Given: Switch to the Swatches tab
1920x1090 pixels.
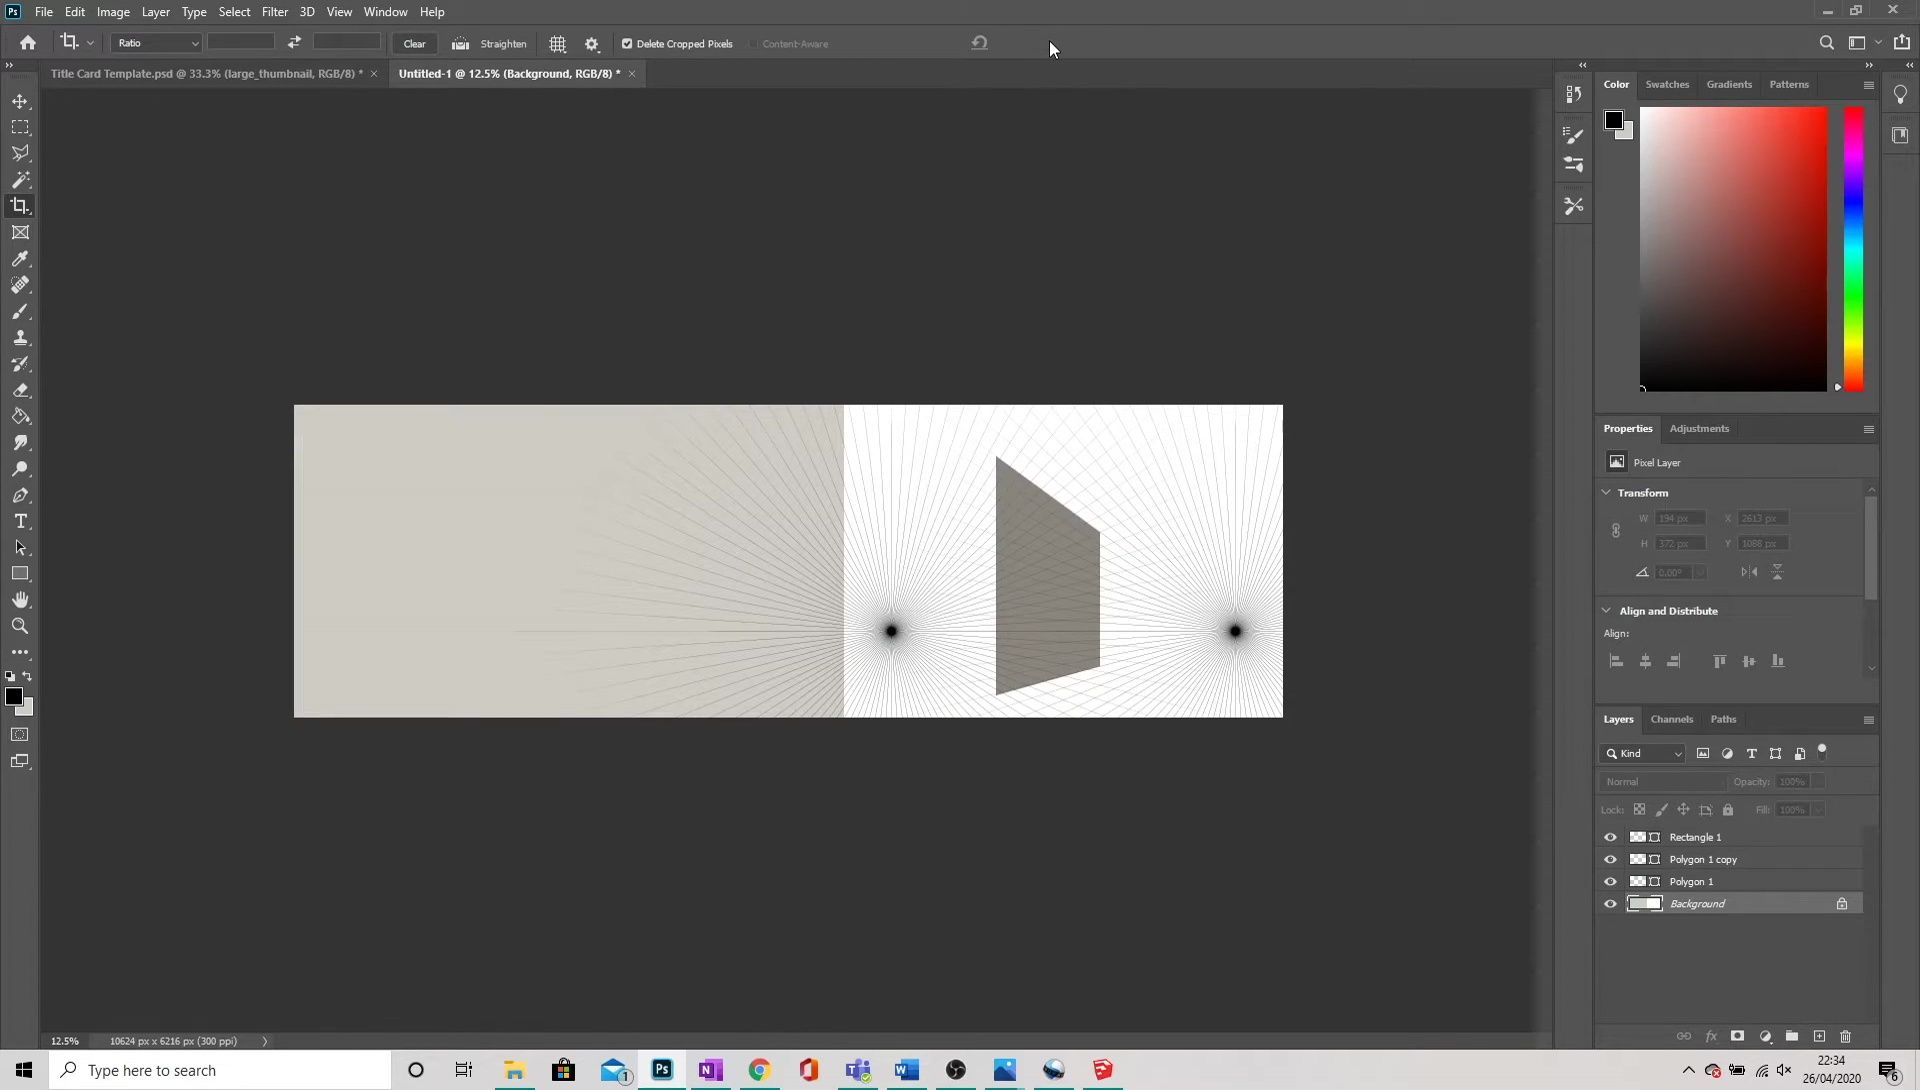Looking at the screenshot, I should 1667,85.
